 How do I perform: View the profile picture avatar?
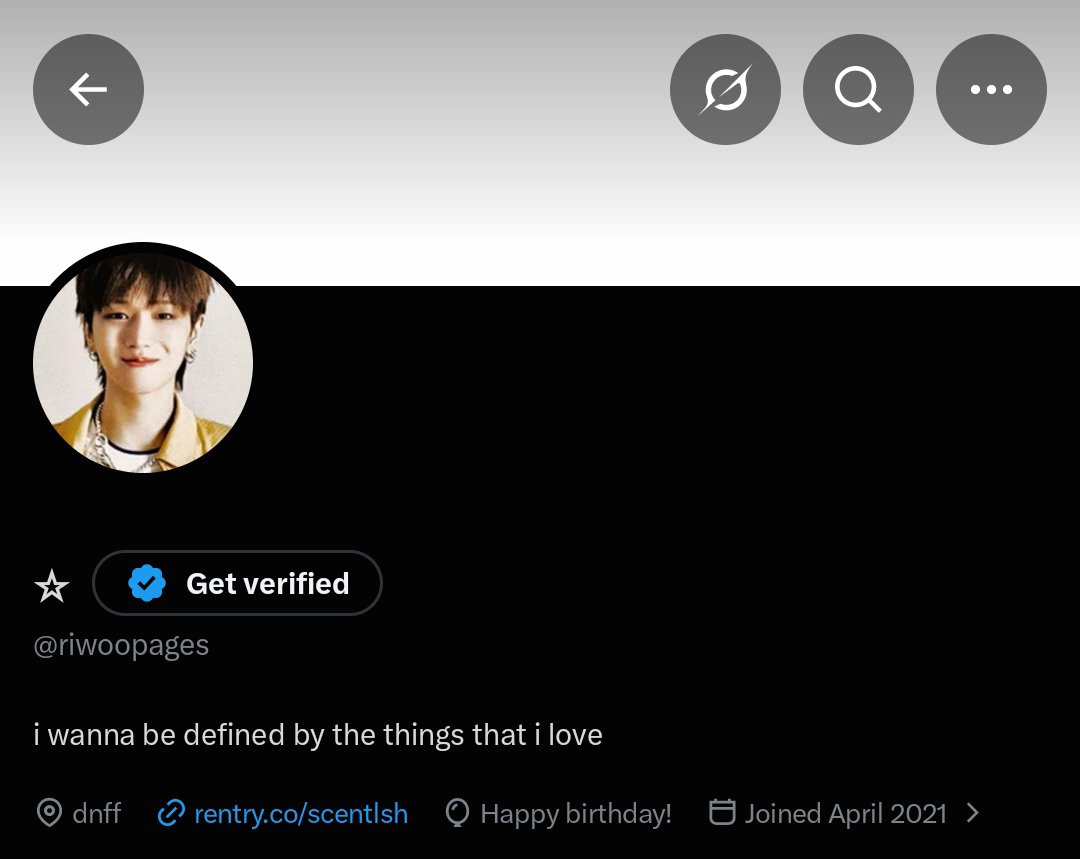coord(143,362)
